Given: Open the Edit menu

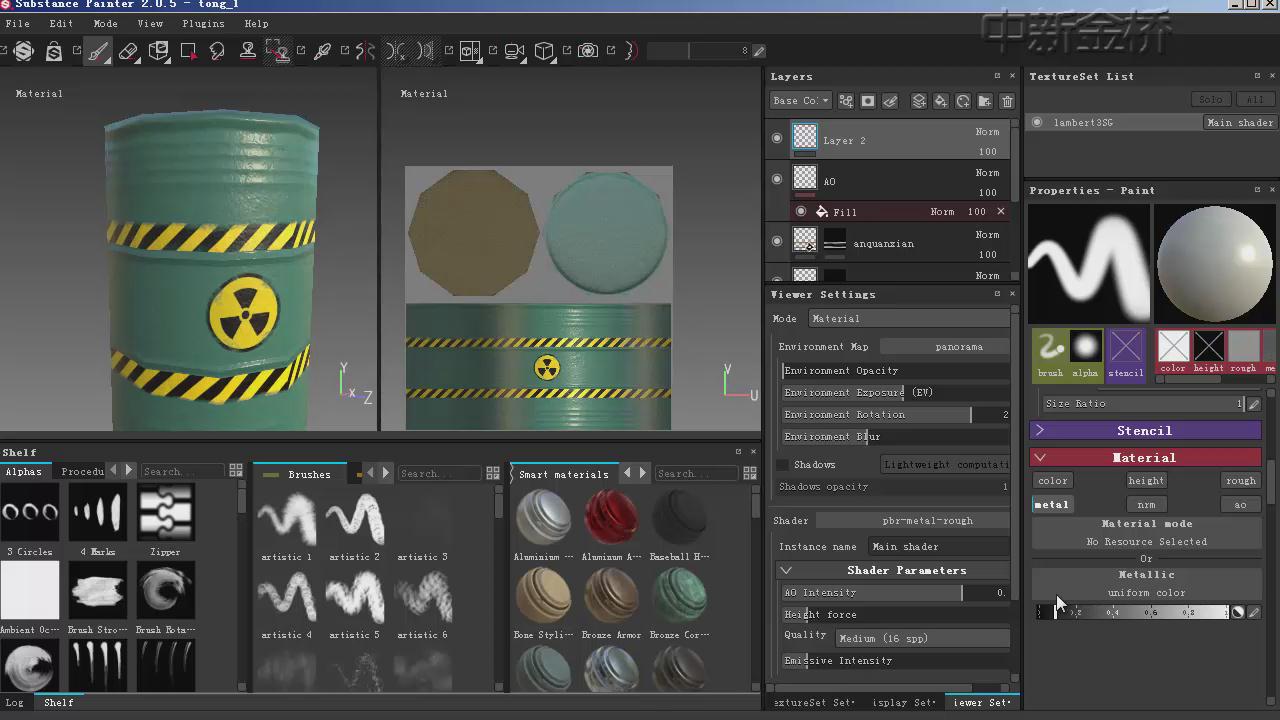Looking at the screenshot, I should 61,23.
